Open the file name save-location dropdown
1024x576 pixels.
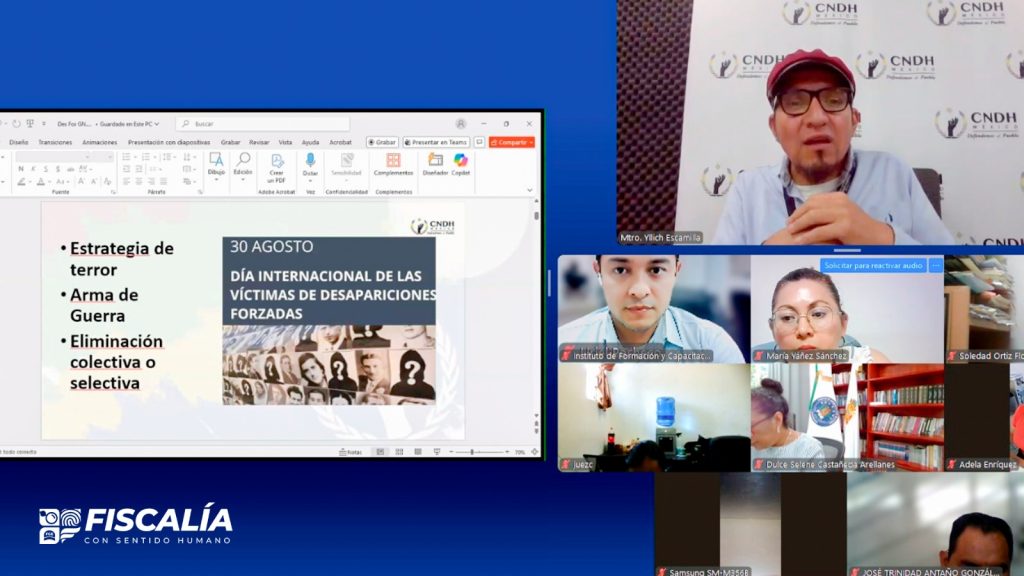click(156, 124)
